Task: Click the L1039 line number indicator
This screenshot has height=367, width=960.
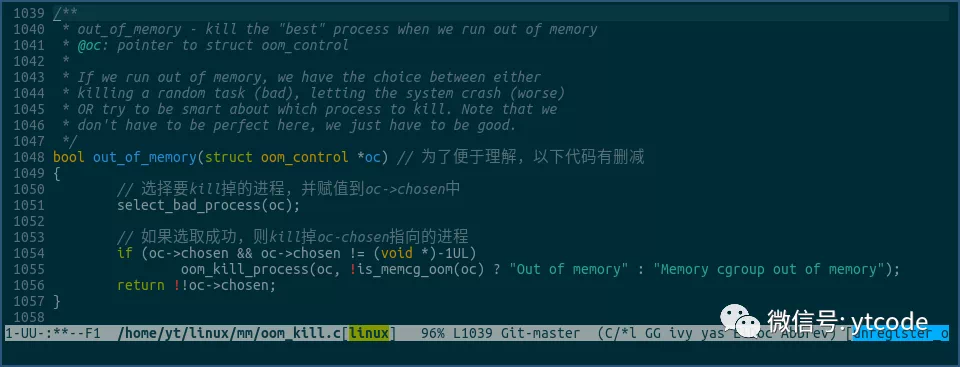Action: coord(473,333)
